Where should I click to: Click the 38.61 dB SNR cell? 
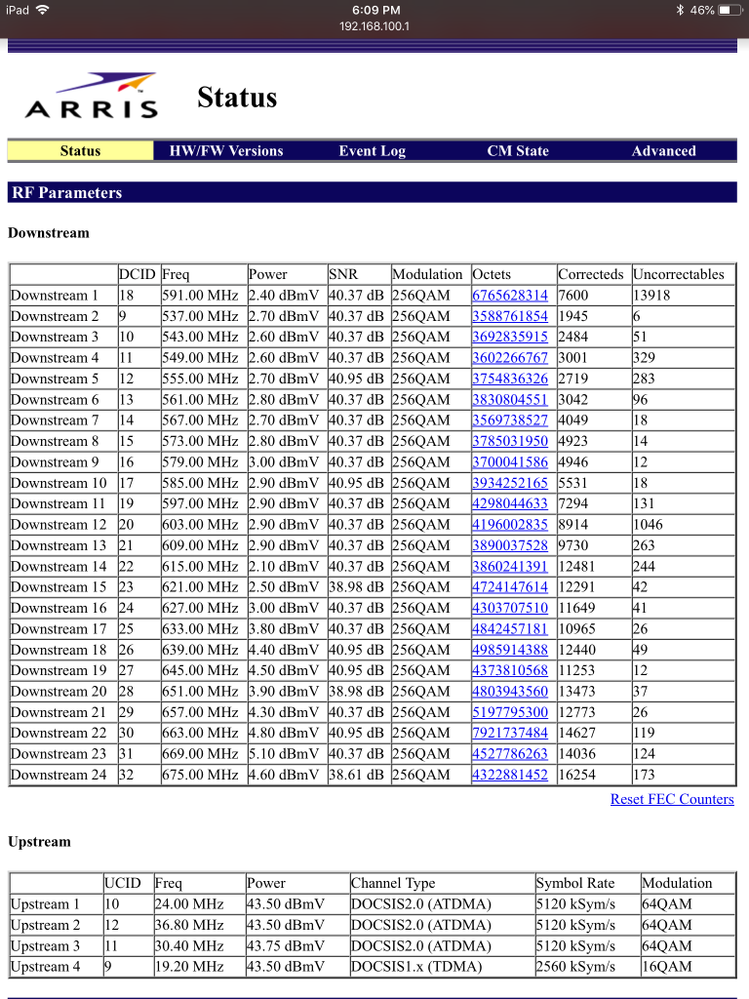(357, 775)
